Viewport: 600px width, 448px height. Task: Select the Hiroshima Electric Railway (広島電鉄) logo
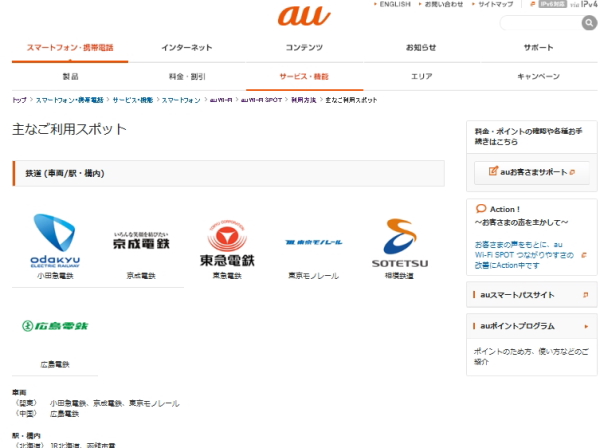(x=55, y=326)
